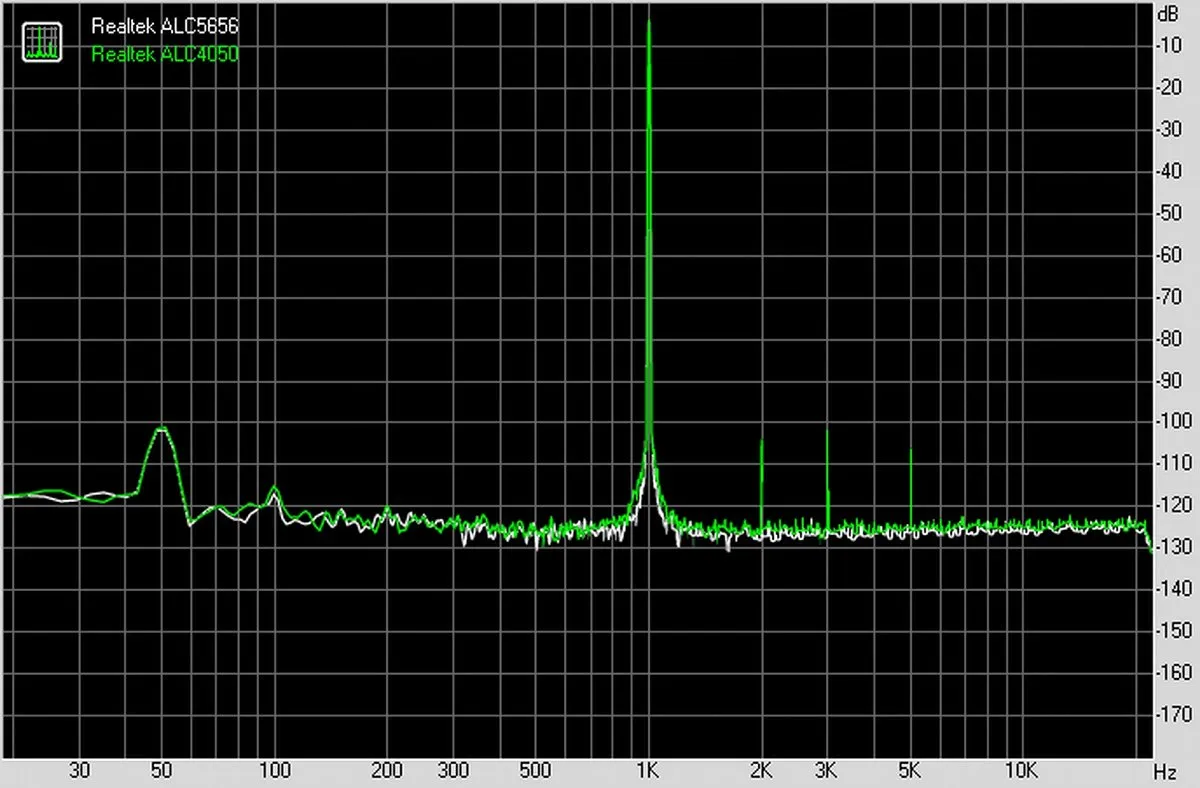
Task: Click the -60 dB scale value
Action: 1170,254
